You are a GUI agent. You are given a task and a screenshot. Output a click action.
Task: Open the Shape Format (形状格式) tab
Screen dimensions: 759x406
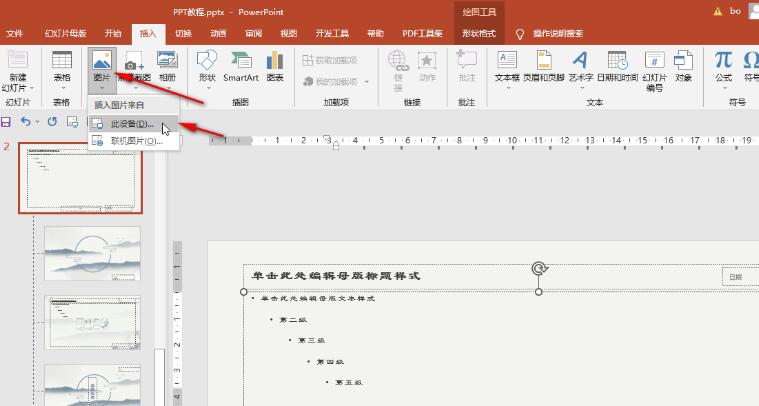478,33
